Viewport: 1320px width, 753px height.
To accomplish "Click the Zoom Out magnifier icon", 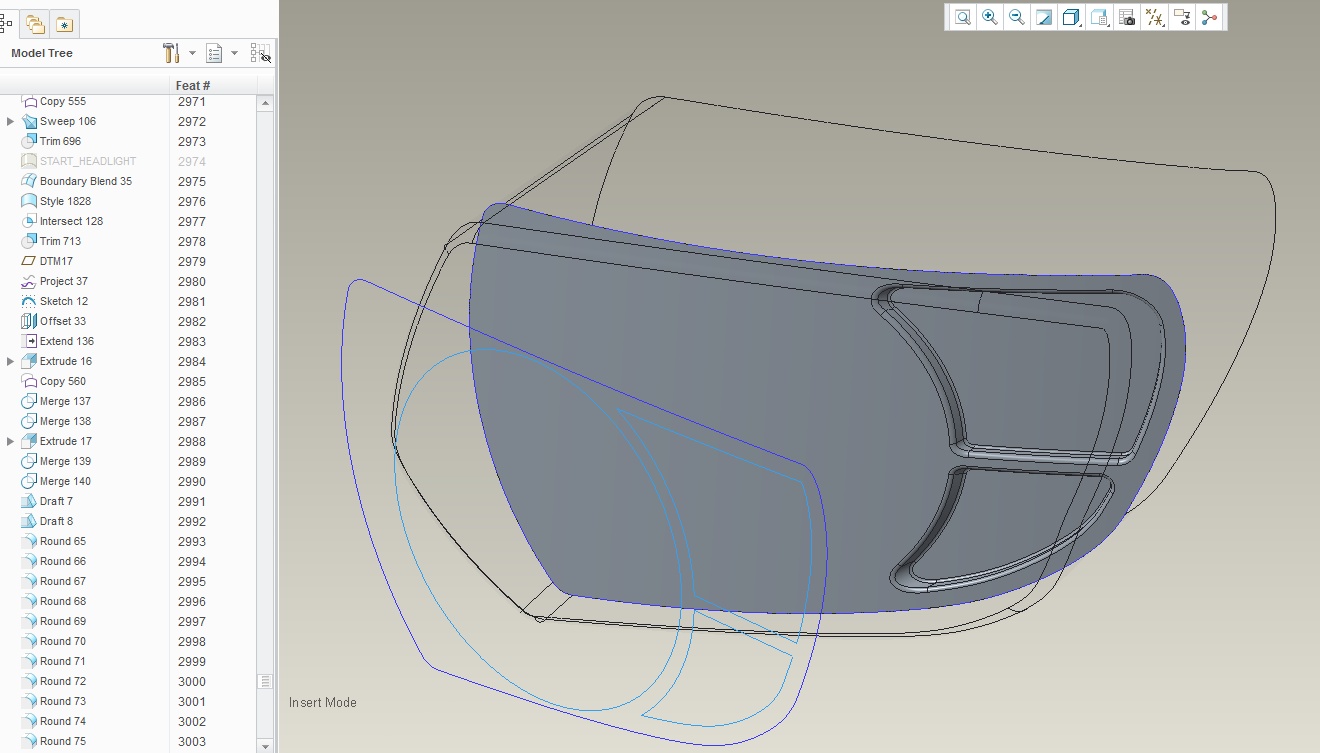I will [x=1017, y=17].
